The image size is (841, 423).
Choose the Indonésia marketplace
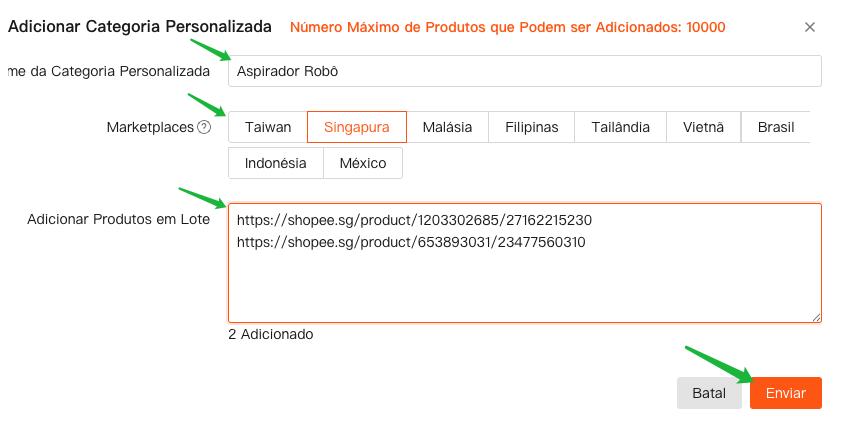[x=275, y=163]
